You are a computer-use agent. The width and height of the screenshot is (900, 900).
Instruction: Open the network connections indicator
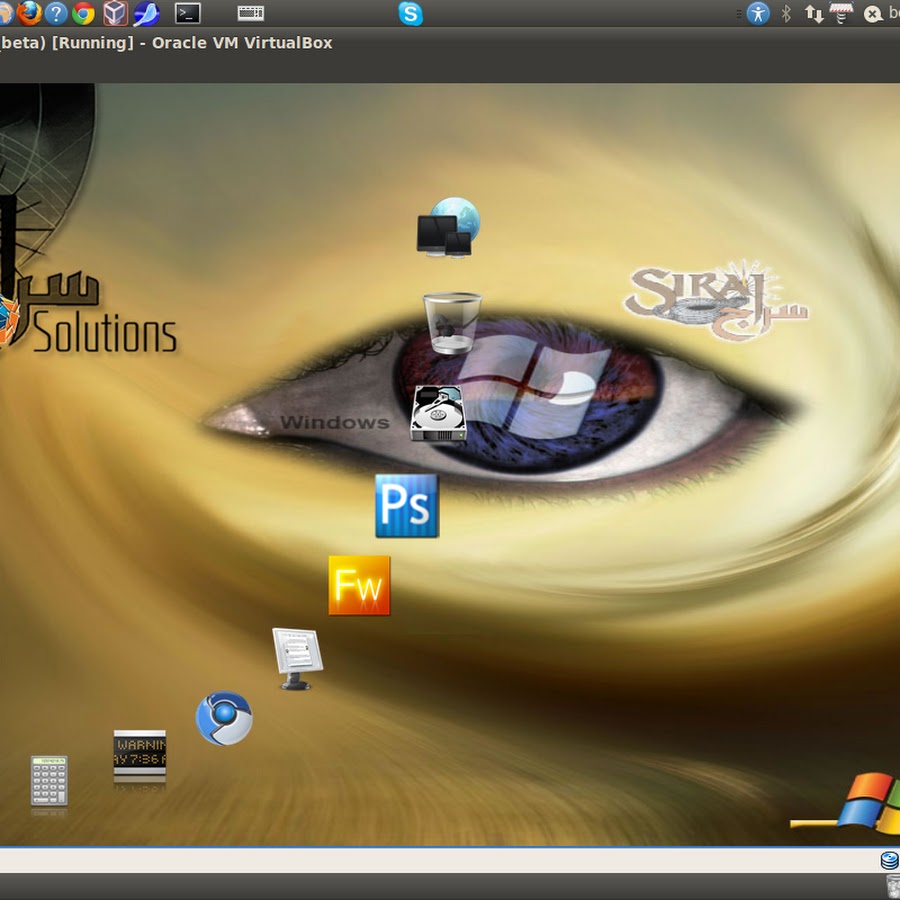coord(814,13)
